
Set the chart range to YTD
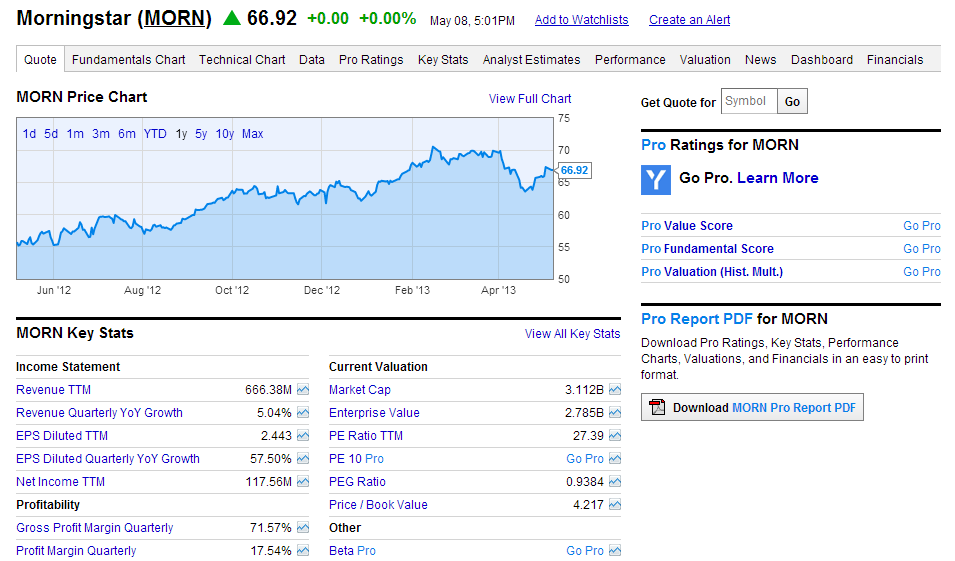click(155, 134)
